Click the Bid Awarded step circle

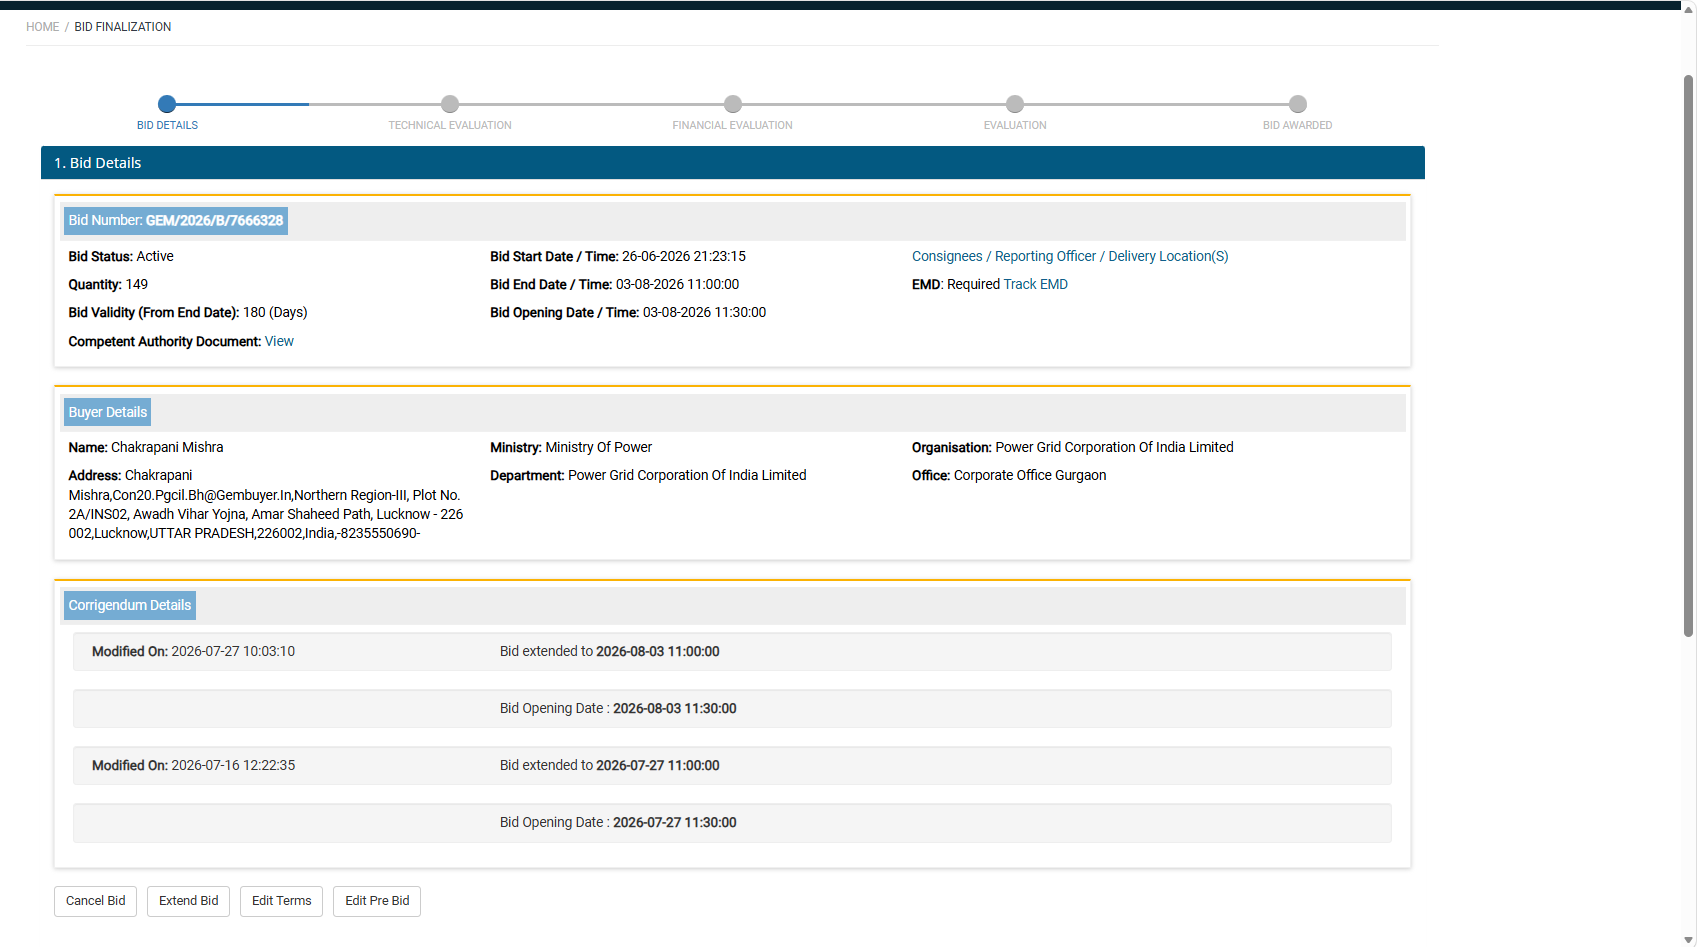1298,104
